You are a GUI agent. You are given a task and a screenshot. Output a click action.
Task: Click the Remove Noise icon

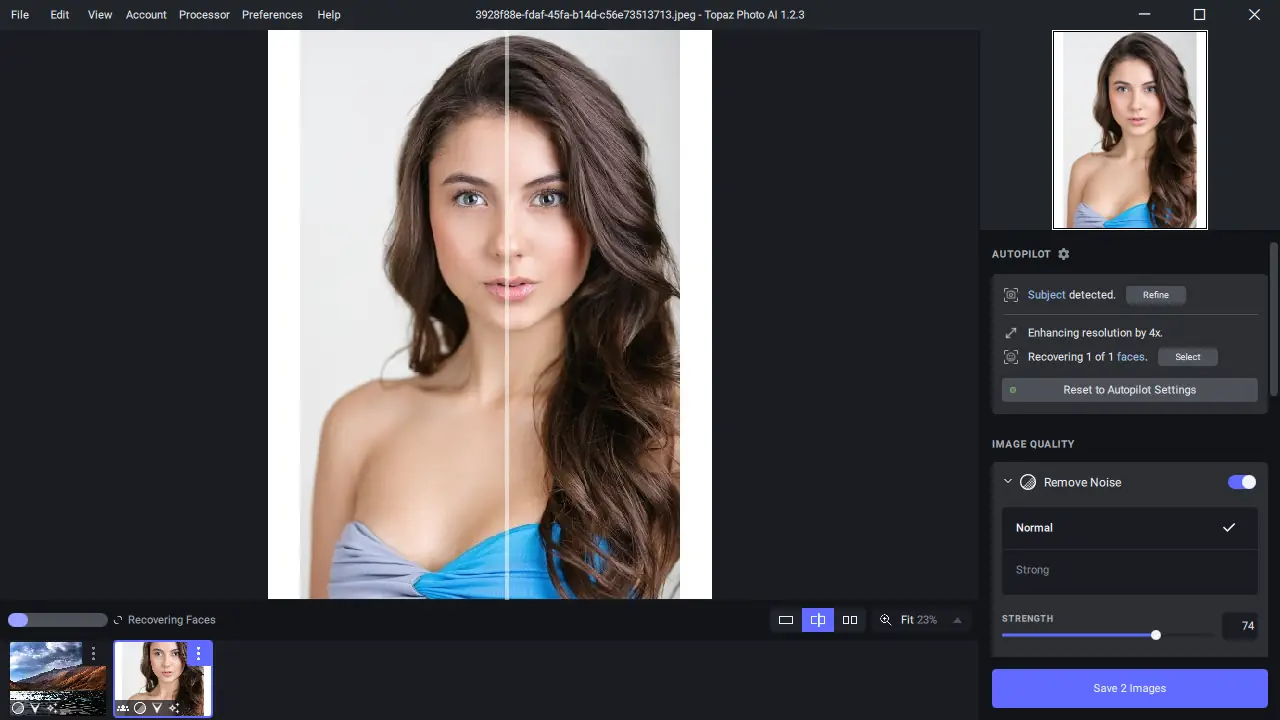[x=1028, y=482]
